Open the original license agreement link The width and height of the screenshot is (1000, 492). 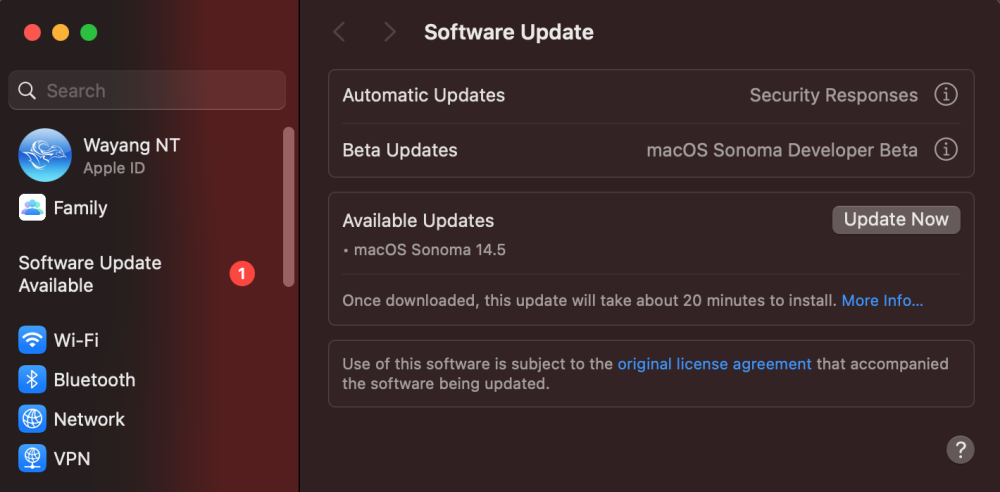(714, 364)
